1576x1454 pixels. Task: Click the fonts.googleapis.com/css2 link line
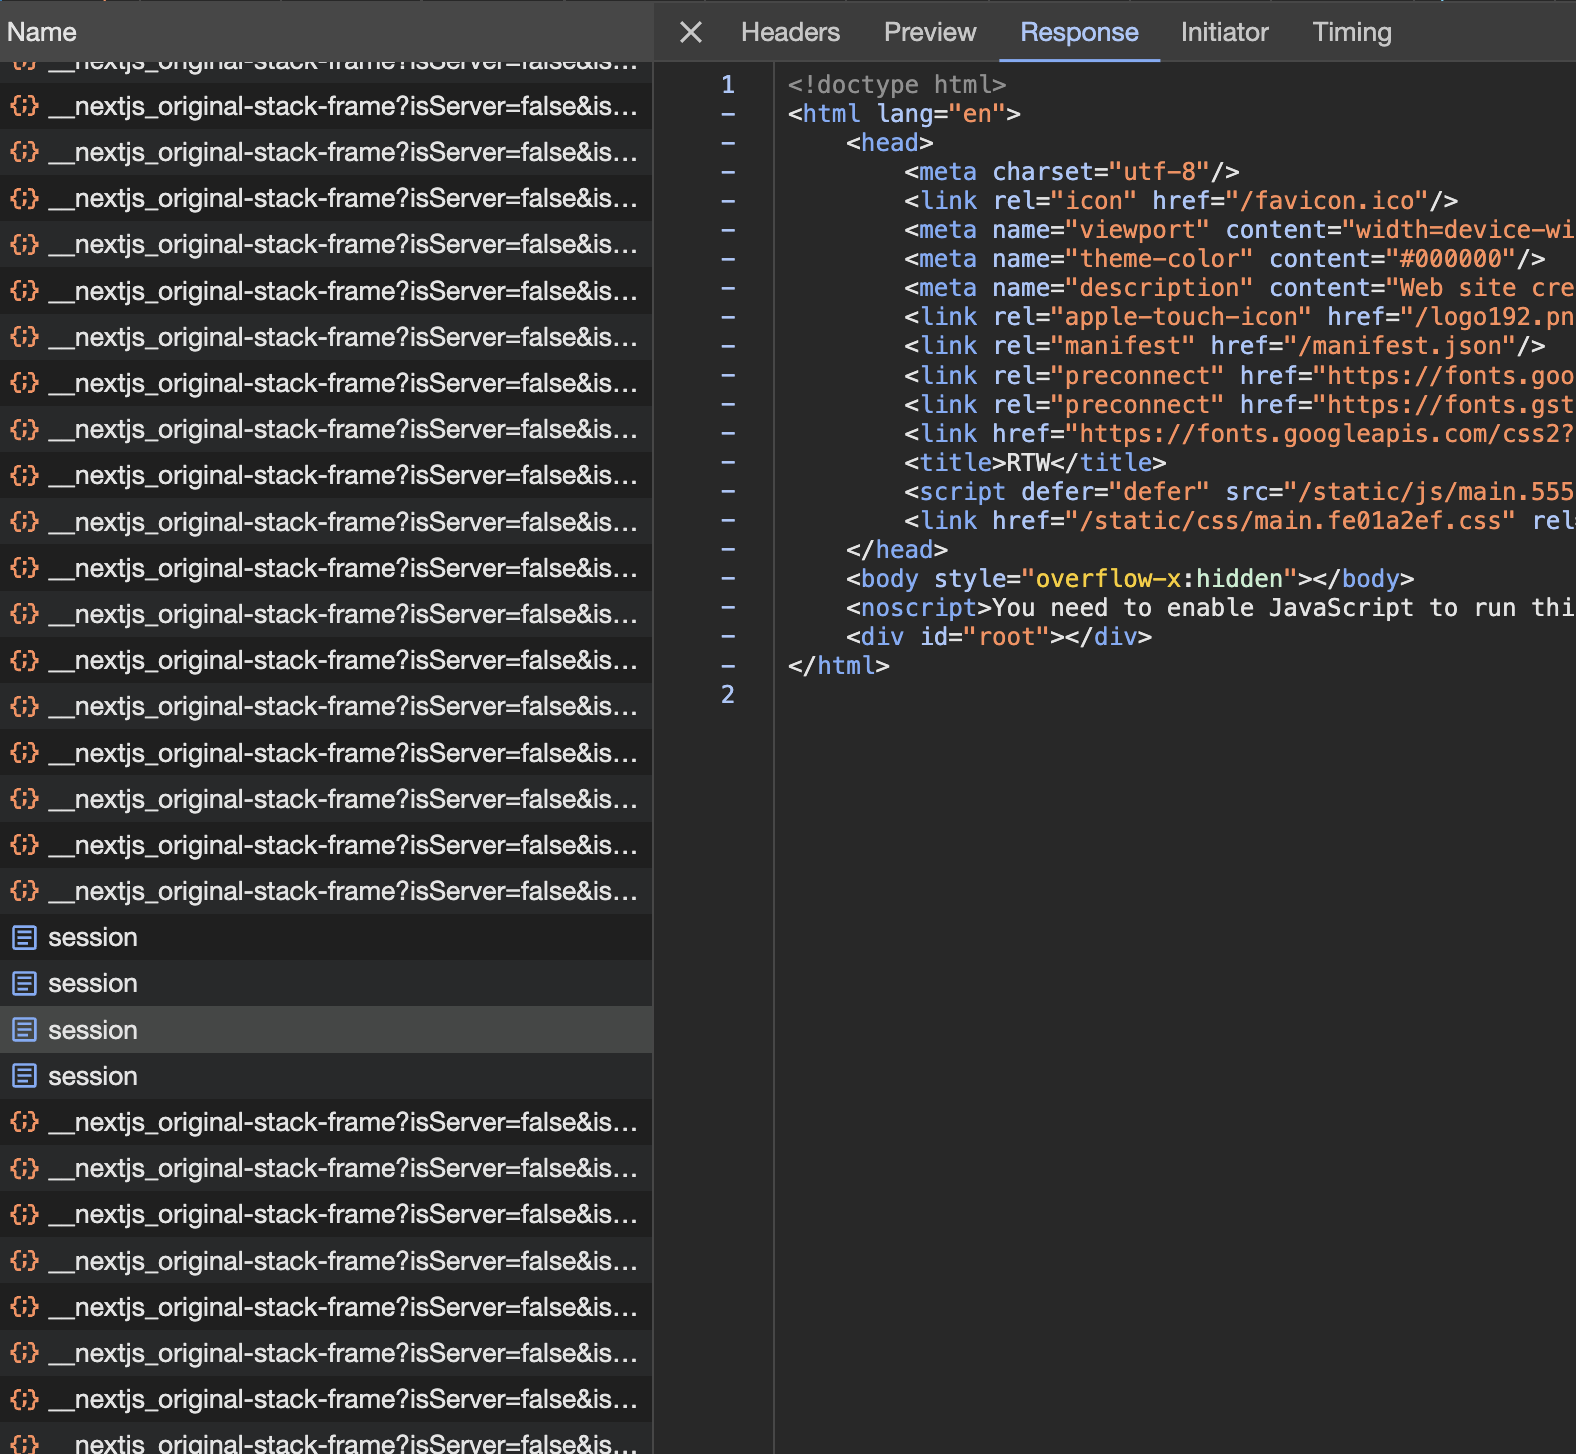(x=1240, y=434)
